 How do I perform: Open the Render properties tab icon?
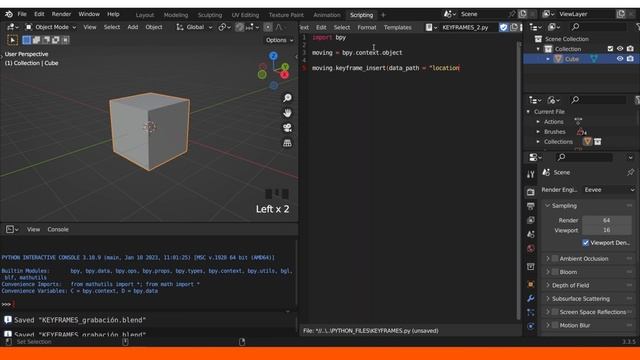click(x=531, y=192)
